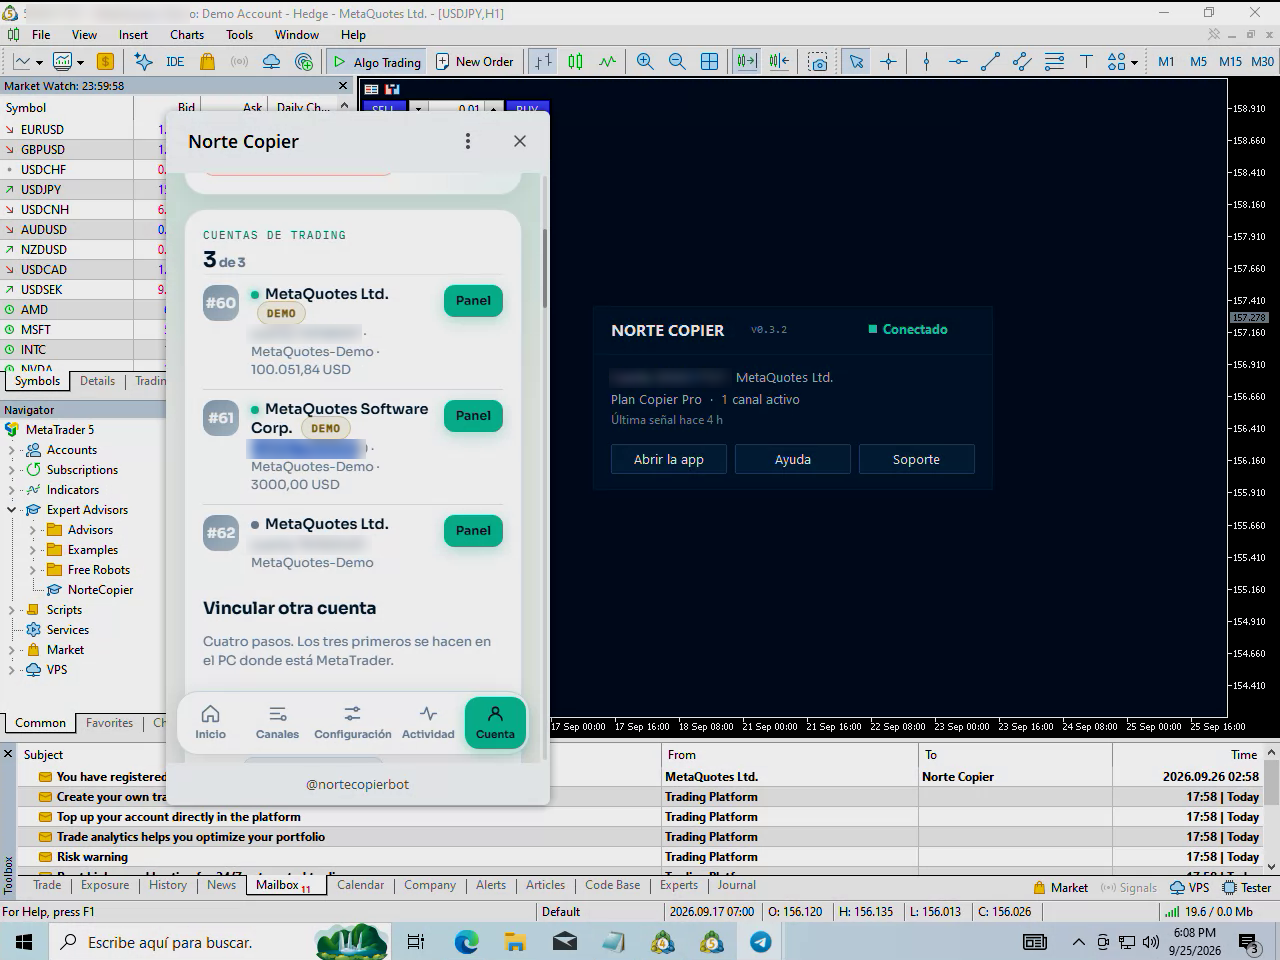Select M15 timeframe
The image size is (1280, 960).
(1230, 61)
